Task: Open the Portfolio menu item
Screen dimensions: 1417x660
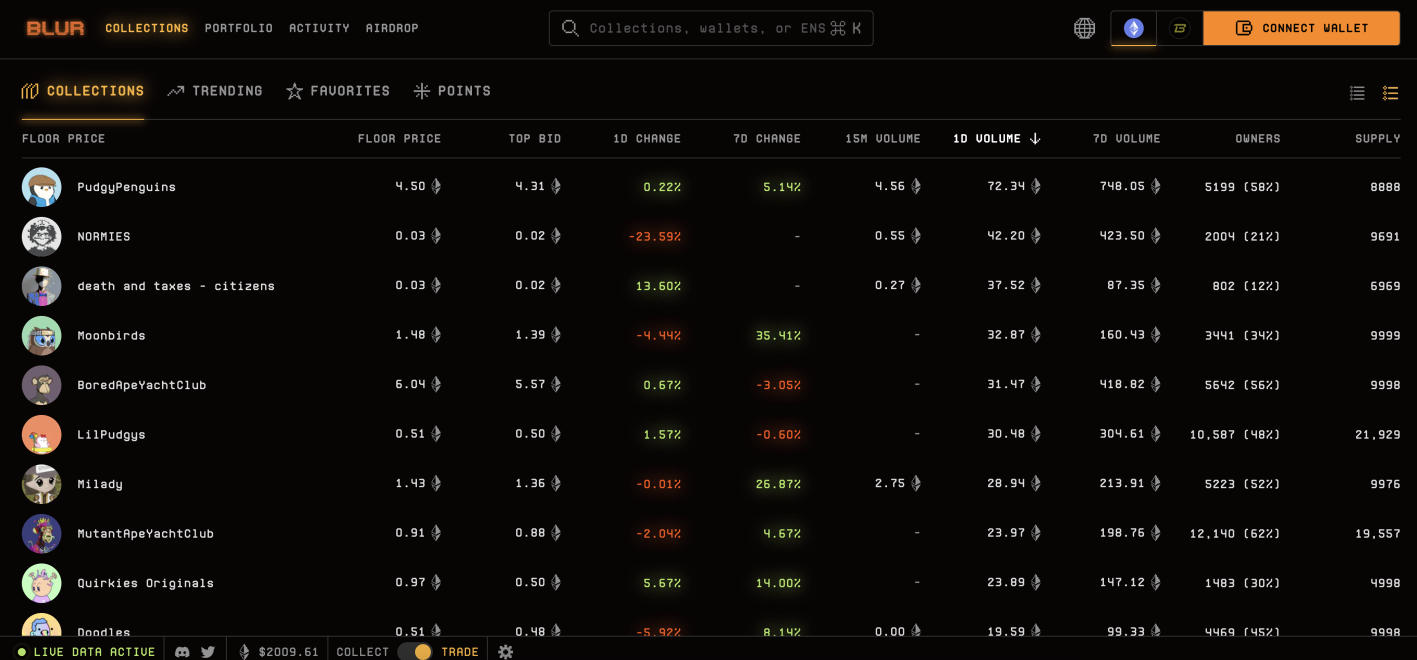Action: tap(238, 28)
